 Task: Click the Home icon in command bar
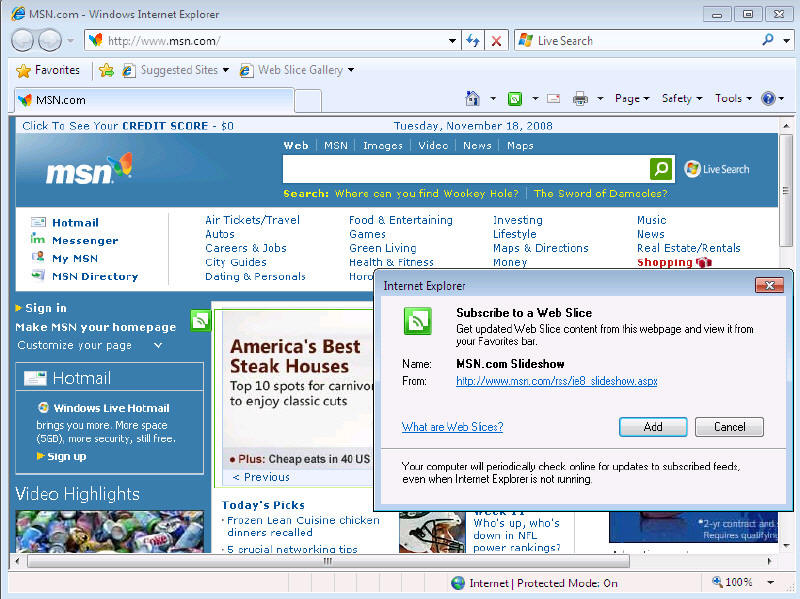pos(472,98)
